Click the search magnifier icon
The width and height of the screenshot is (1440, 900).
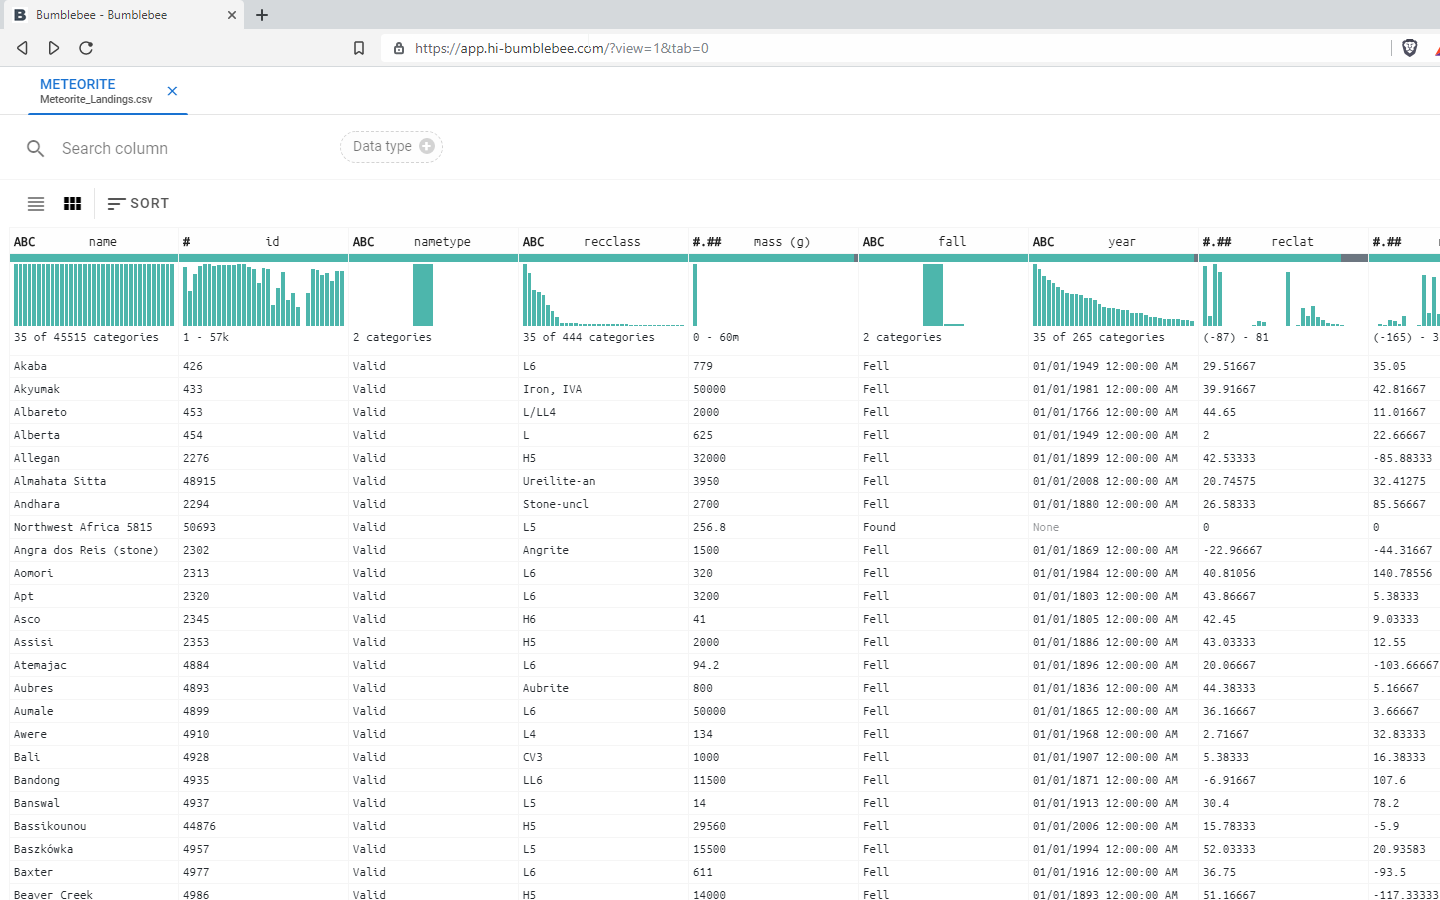[36, 147]
